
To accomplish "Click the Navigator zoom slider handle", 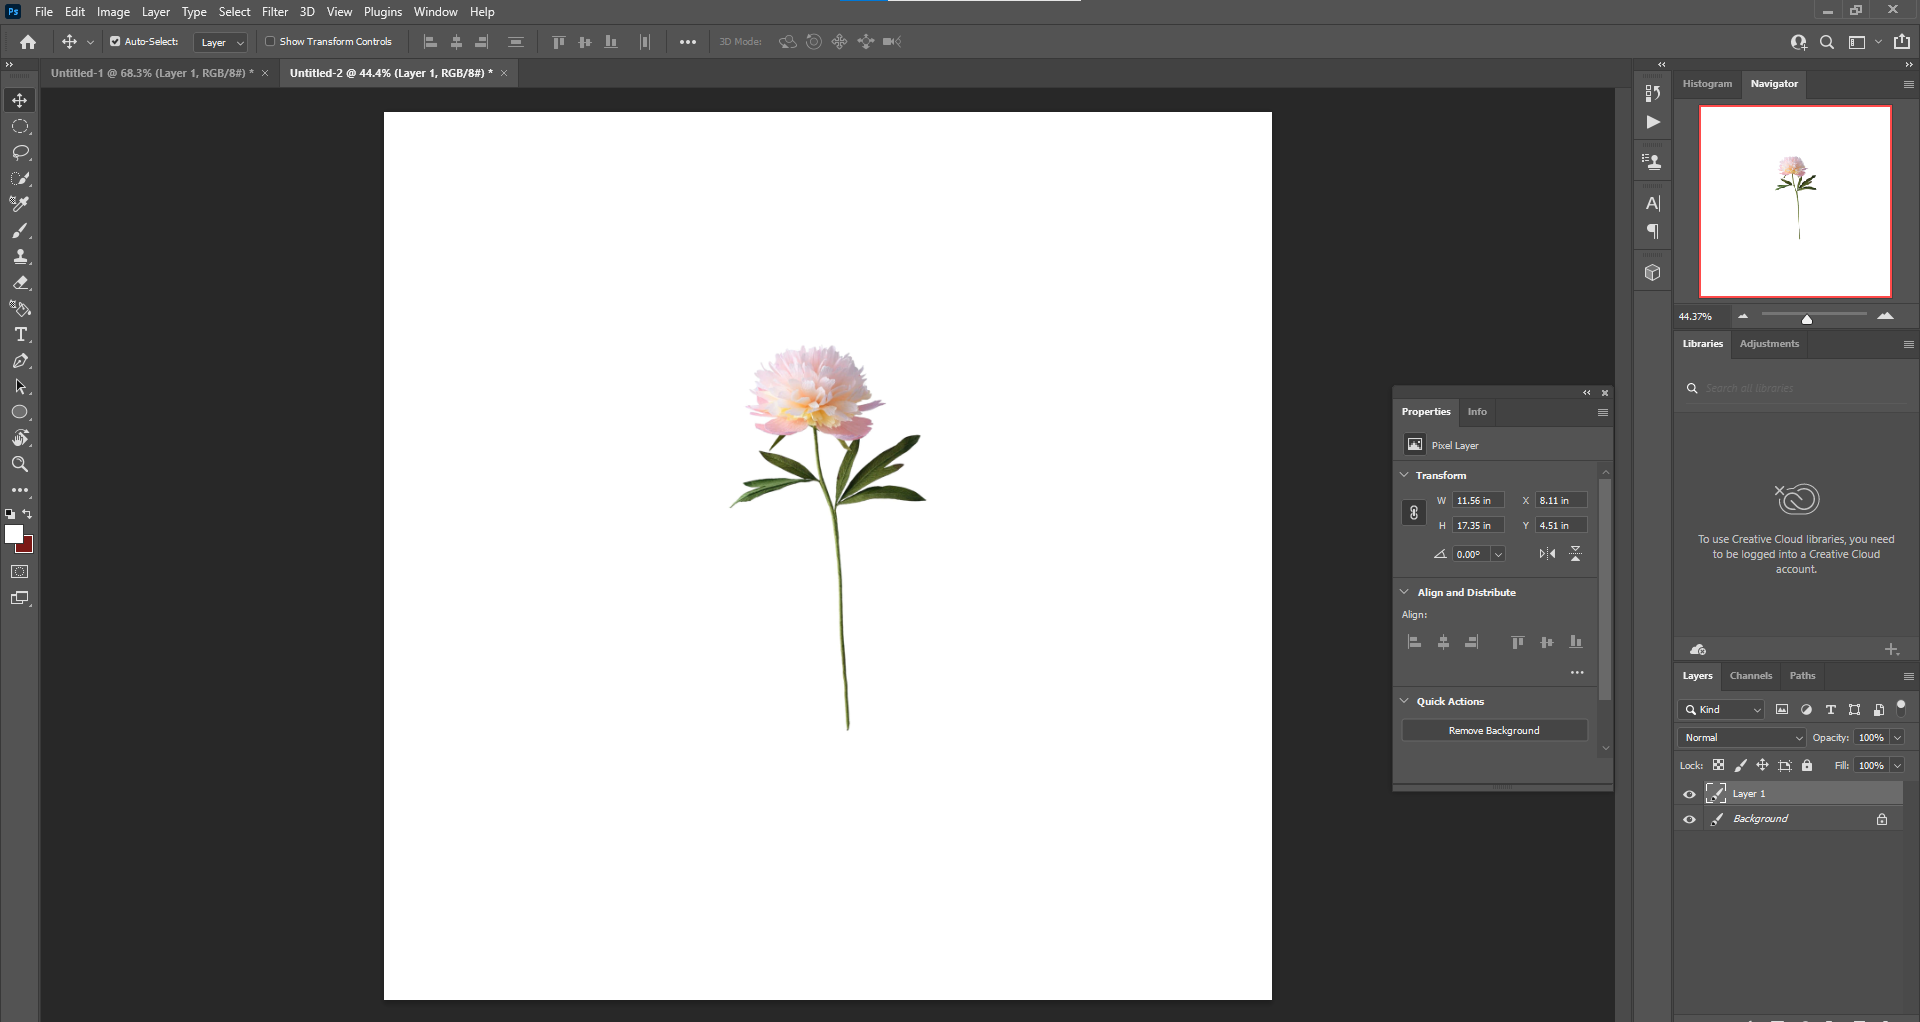I will coord(1806,319).
